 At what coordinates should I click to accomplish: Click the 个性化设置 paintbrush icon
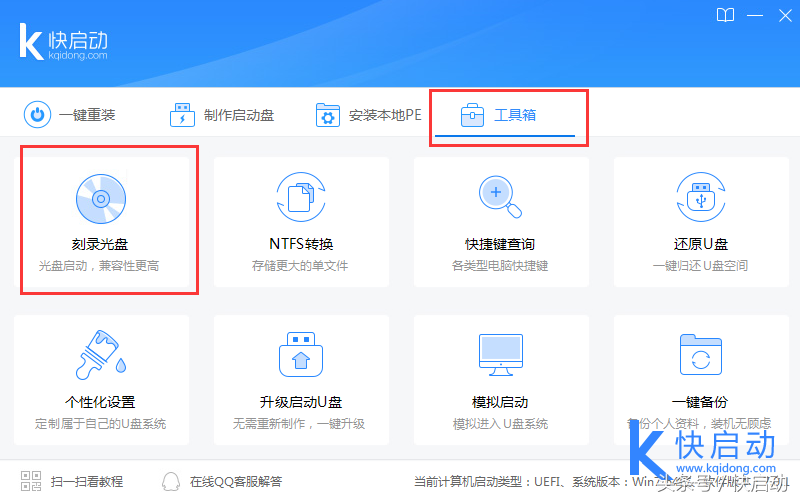click(x=101, y=355)
